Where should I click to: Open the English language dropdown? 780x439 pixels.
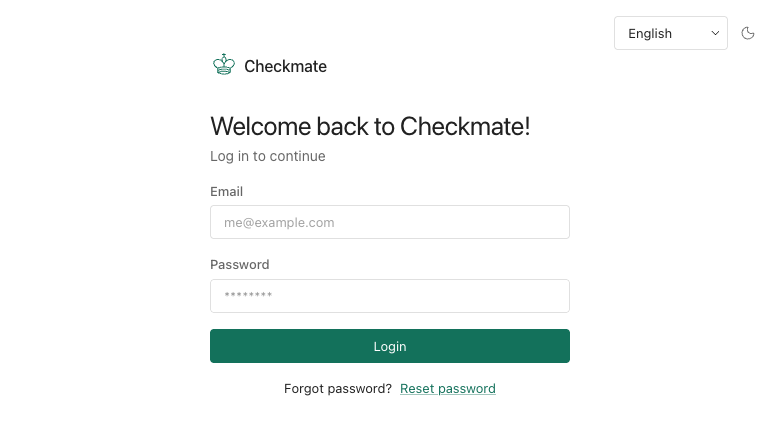(671, 33)
